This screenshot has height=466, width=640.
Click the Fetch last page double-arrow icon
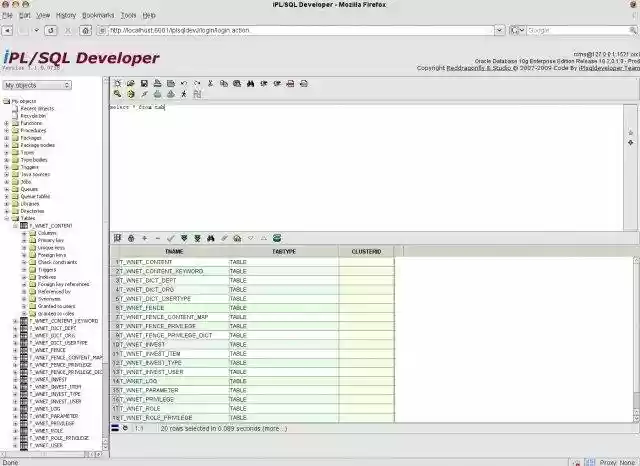[197, 238]
